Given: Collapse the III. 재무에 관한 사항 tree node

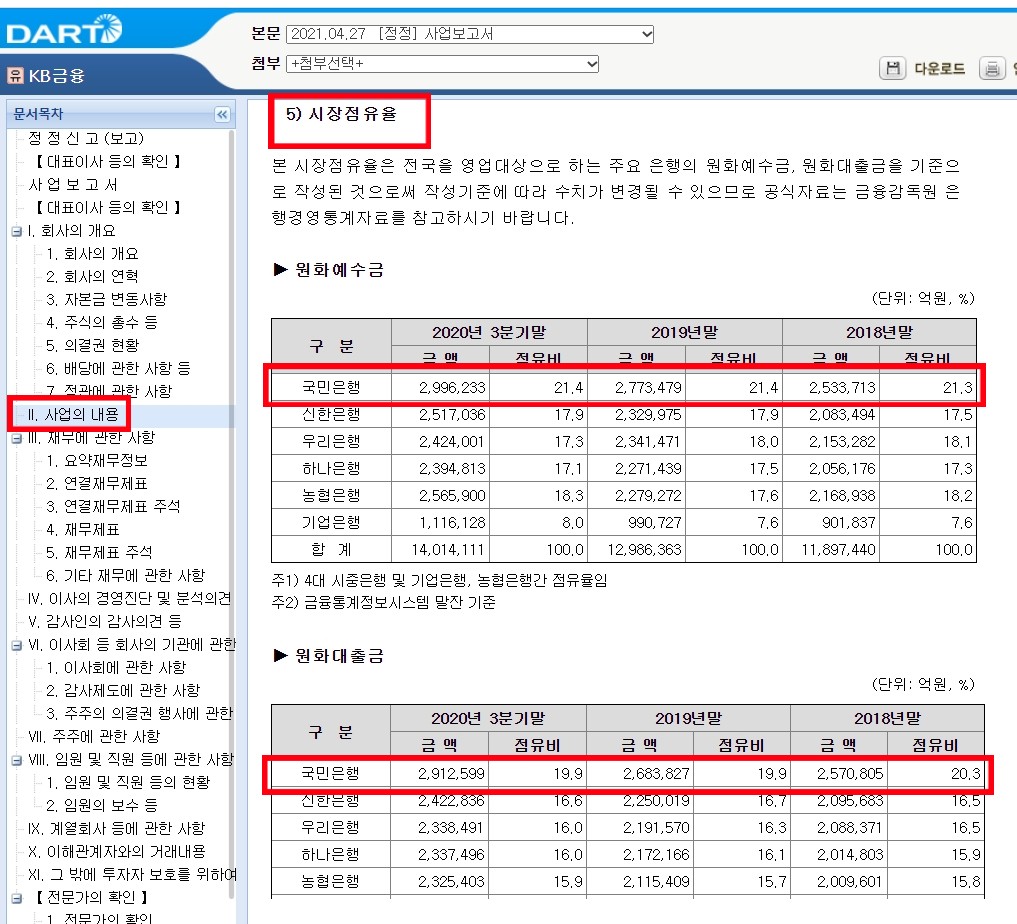Looking at the screenshot, I should 16,438.
